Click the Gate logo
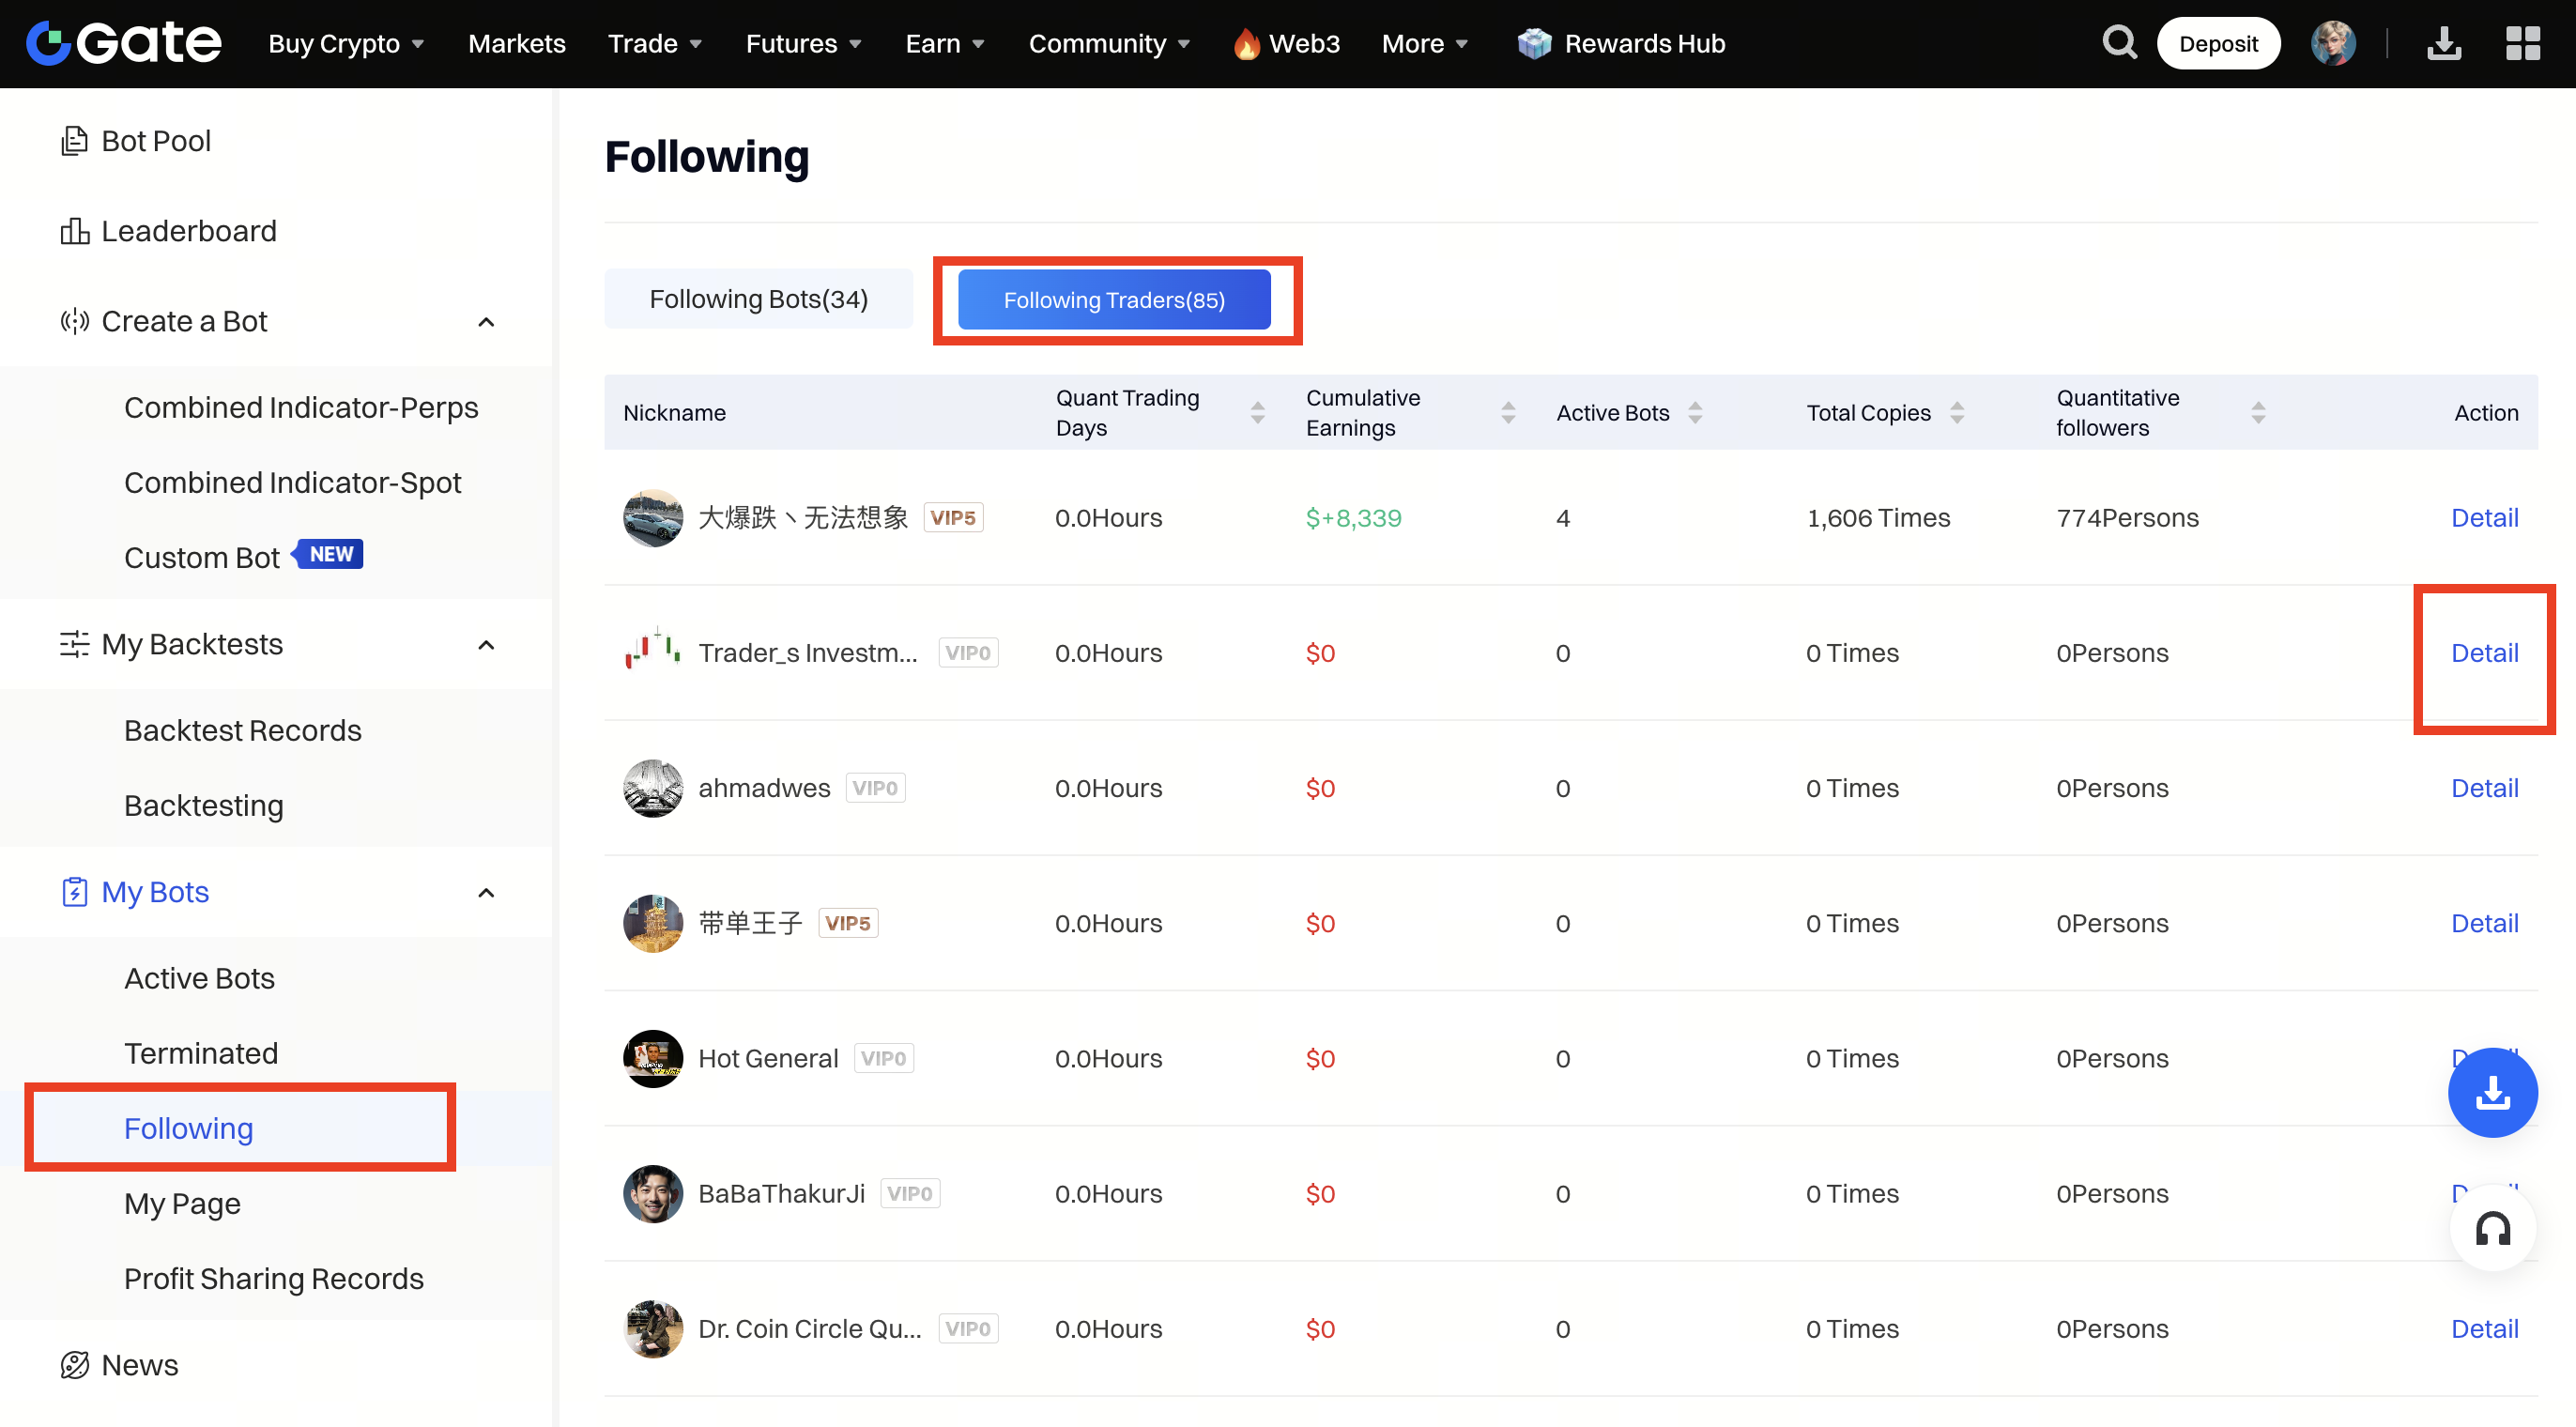Viewport: 2576px width, 1427px height. (x=124, y=43)
